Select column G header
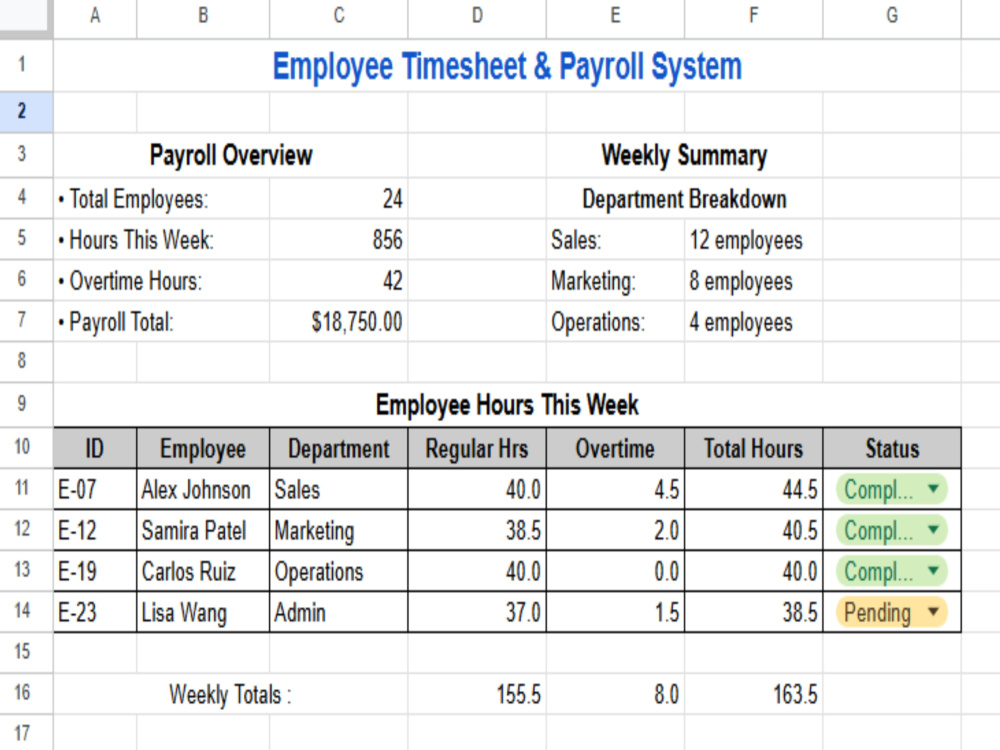Viewport: 1000px width, 750px height. click(892, 15)
